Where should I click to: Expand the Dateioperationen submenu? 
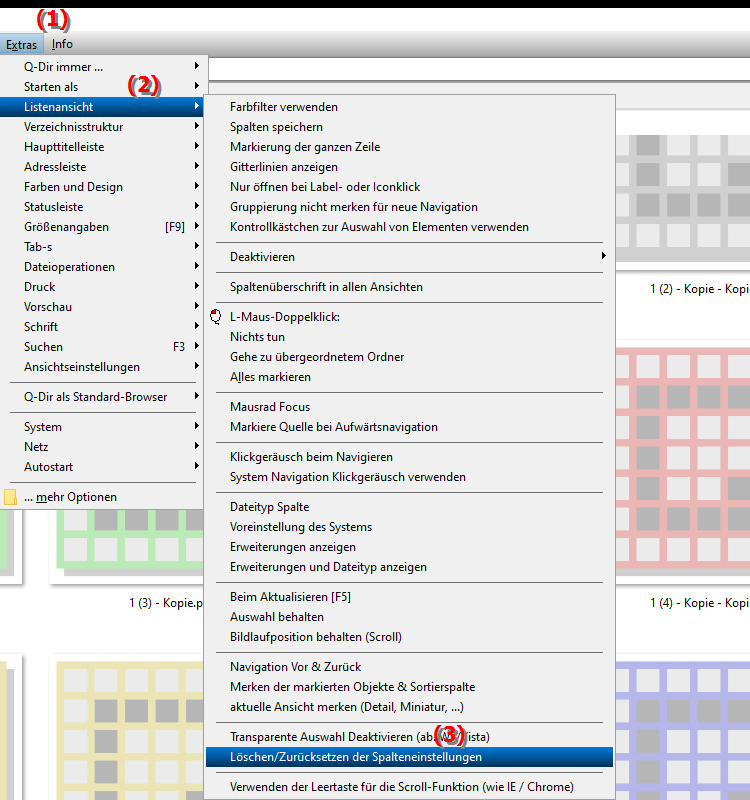[102, 267]
